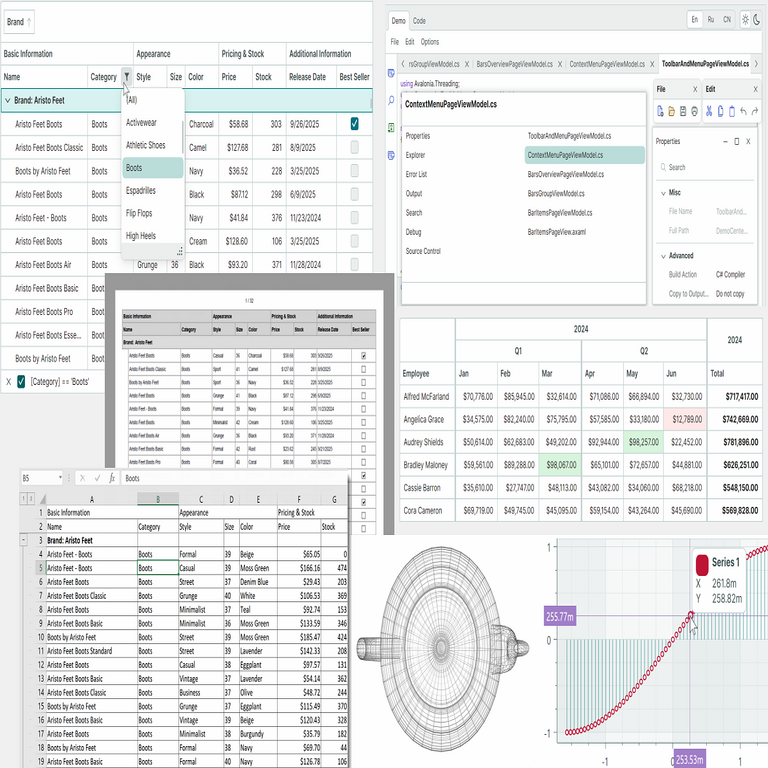Collapse the Brand: Aristo Feet group
The image size is (768, 768).
point(8,100)
